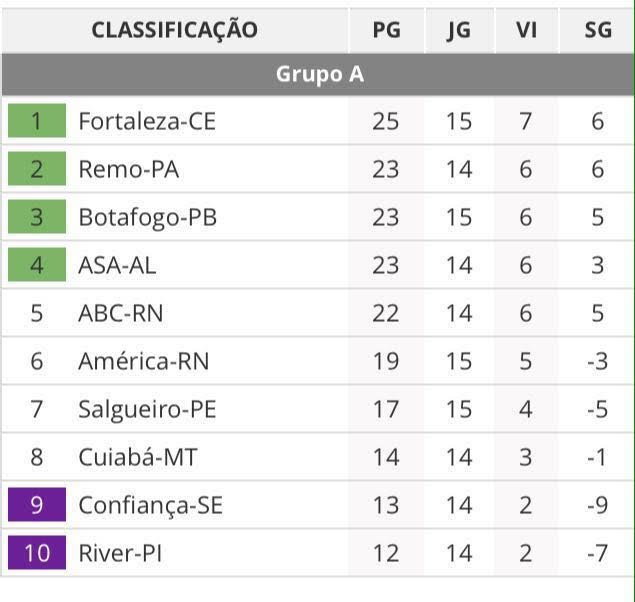Open the Botafogo-PB team entry

tap(147, 217)
